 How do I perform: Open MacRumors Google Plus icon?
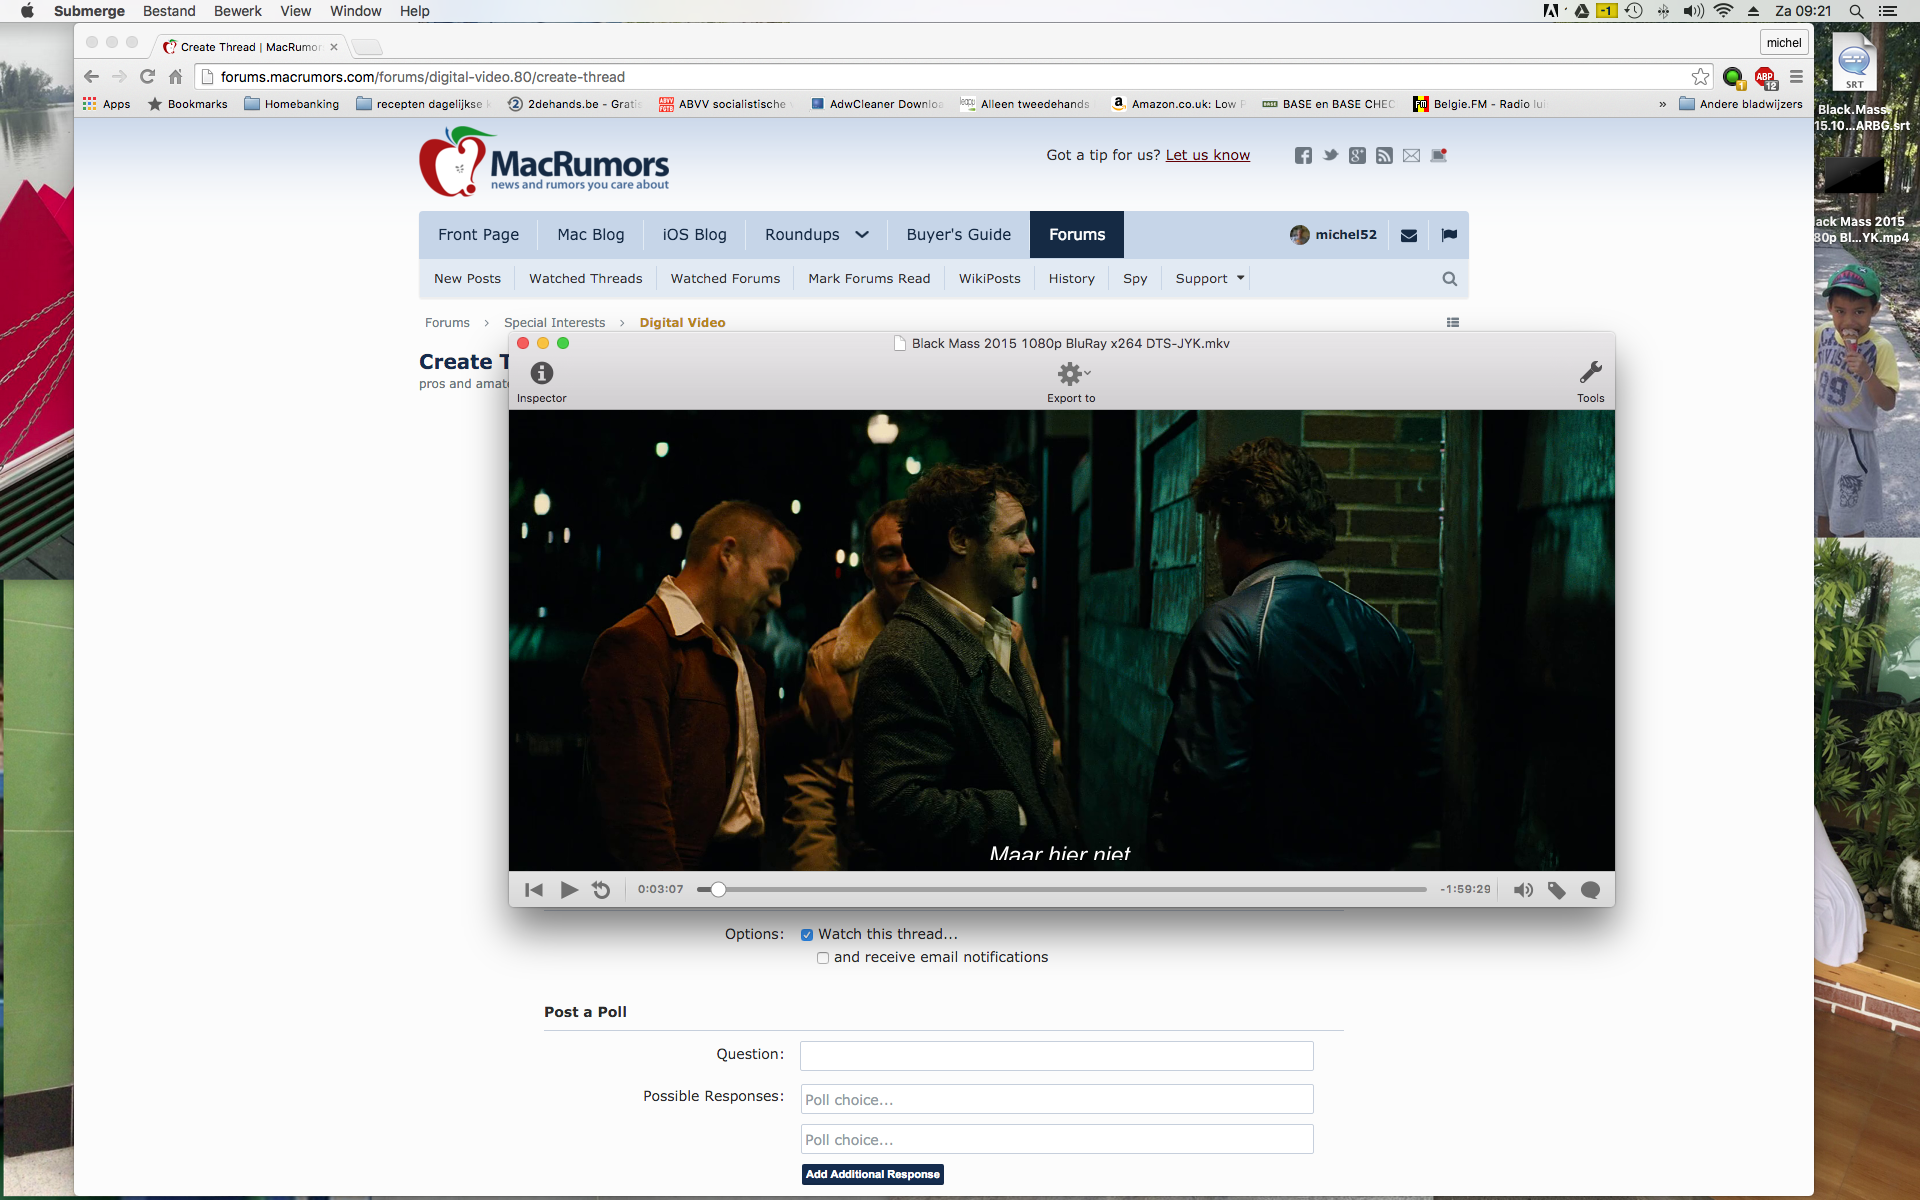tap(1357, 155)
